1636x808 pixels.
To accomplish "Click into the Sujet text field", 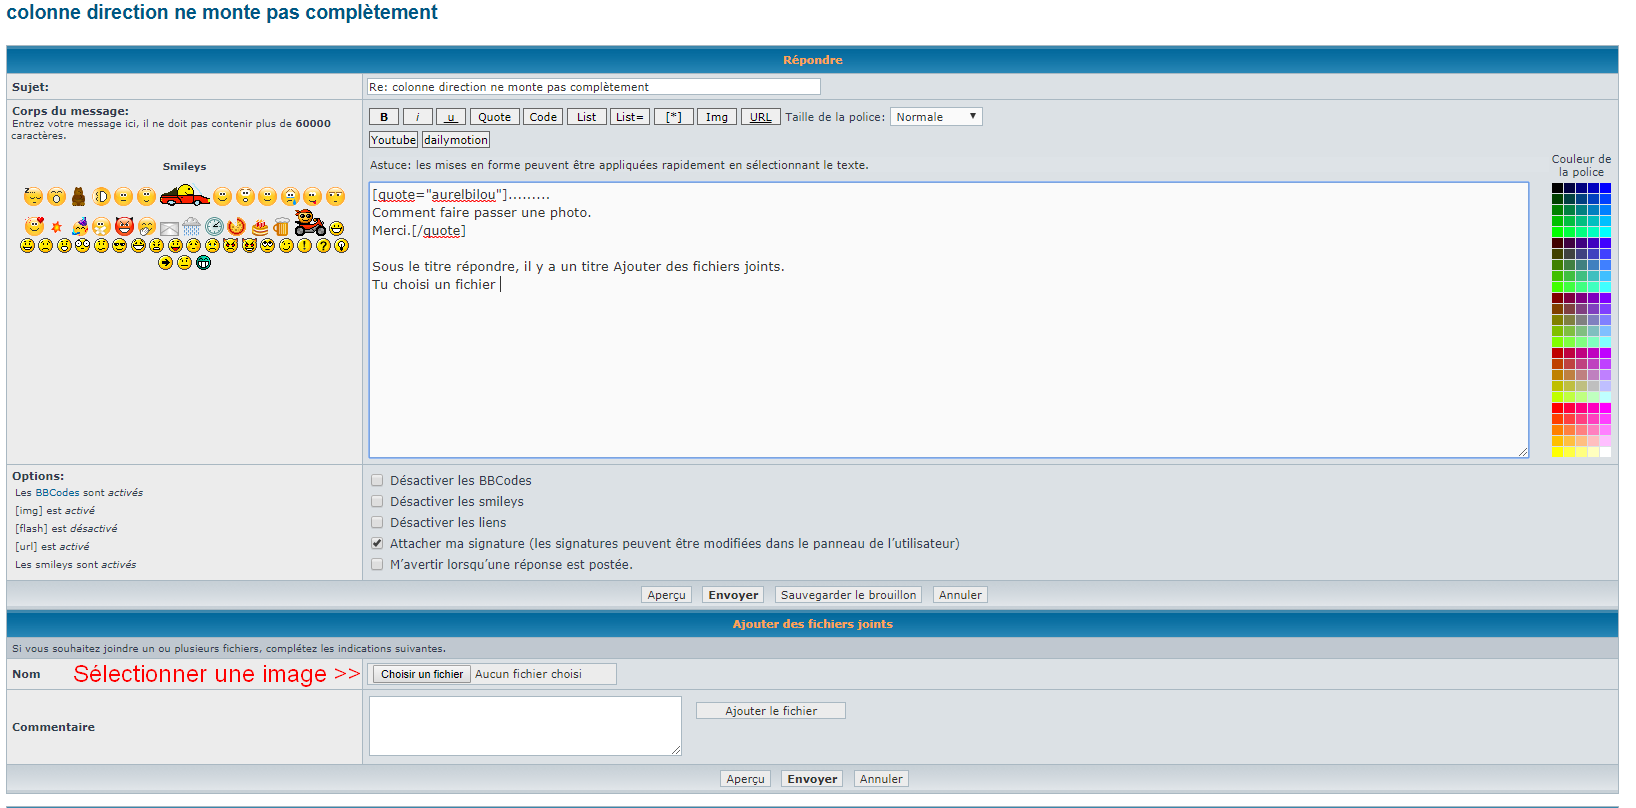I will click(x=593, y=87).
